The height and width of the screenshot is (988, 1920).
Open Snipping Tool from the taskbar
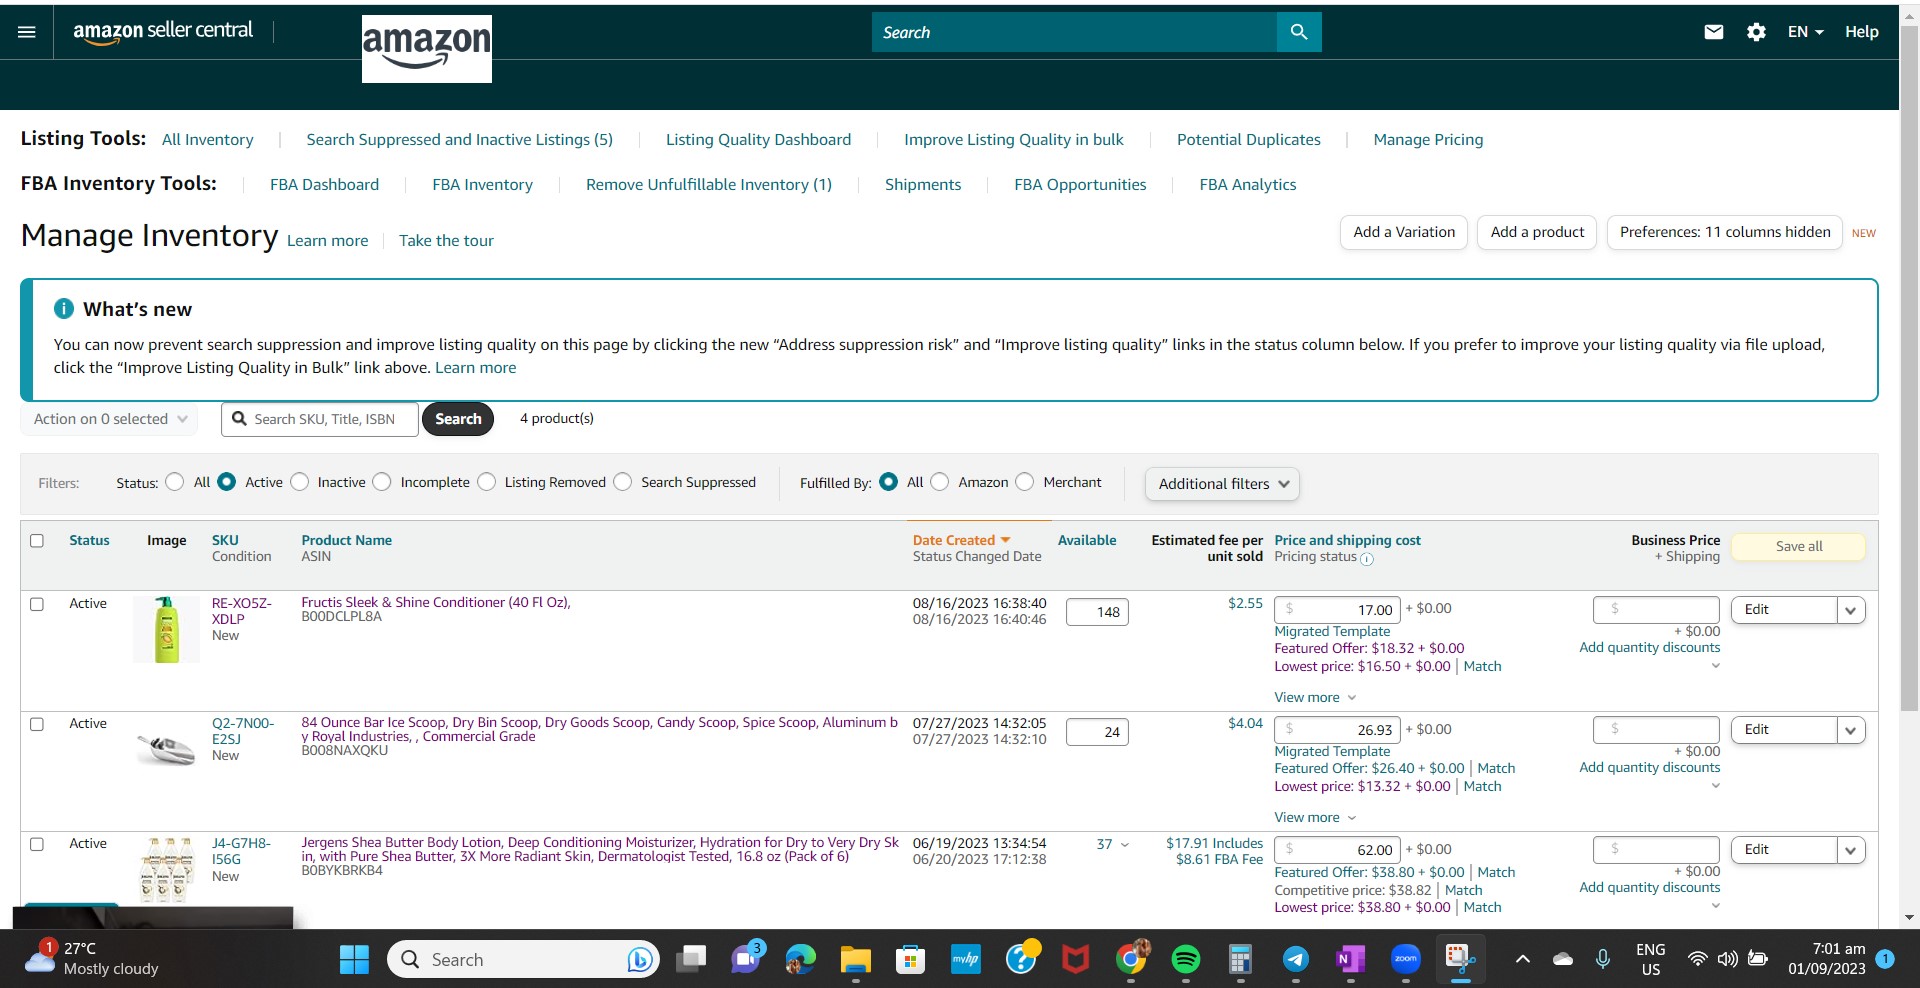tap(1461, 959)
